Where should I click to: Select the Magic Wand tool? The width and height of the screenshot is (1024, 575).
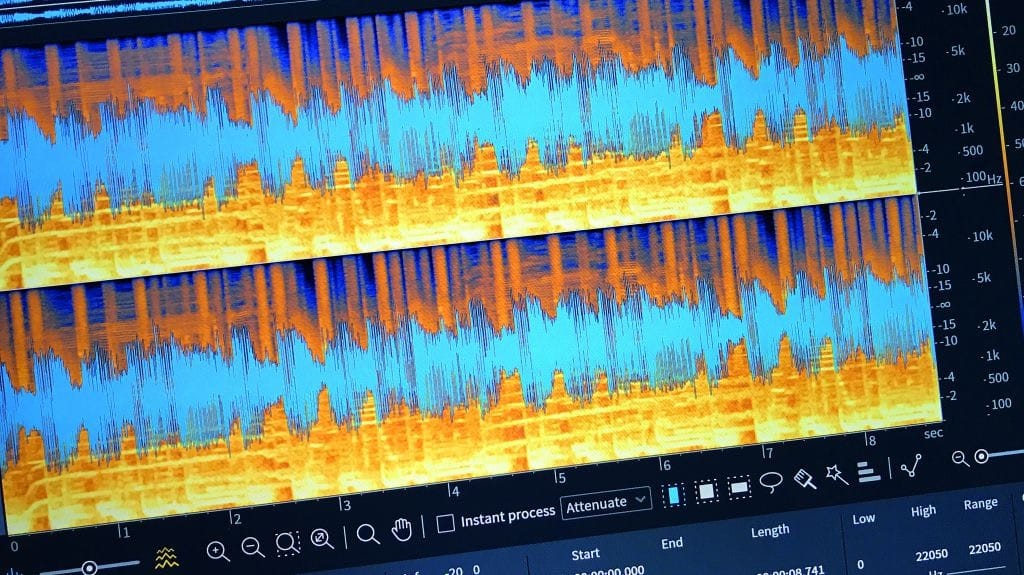(837, 474)
